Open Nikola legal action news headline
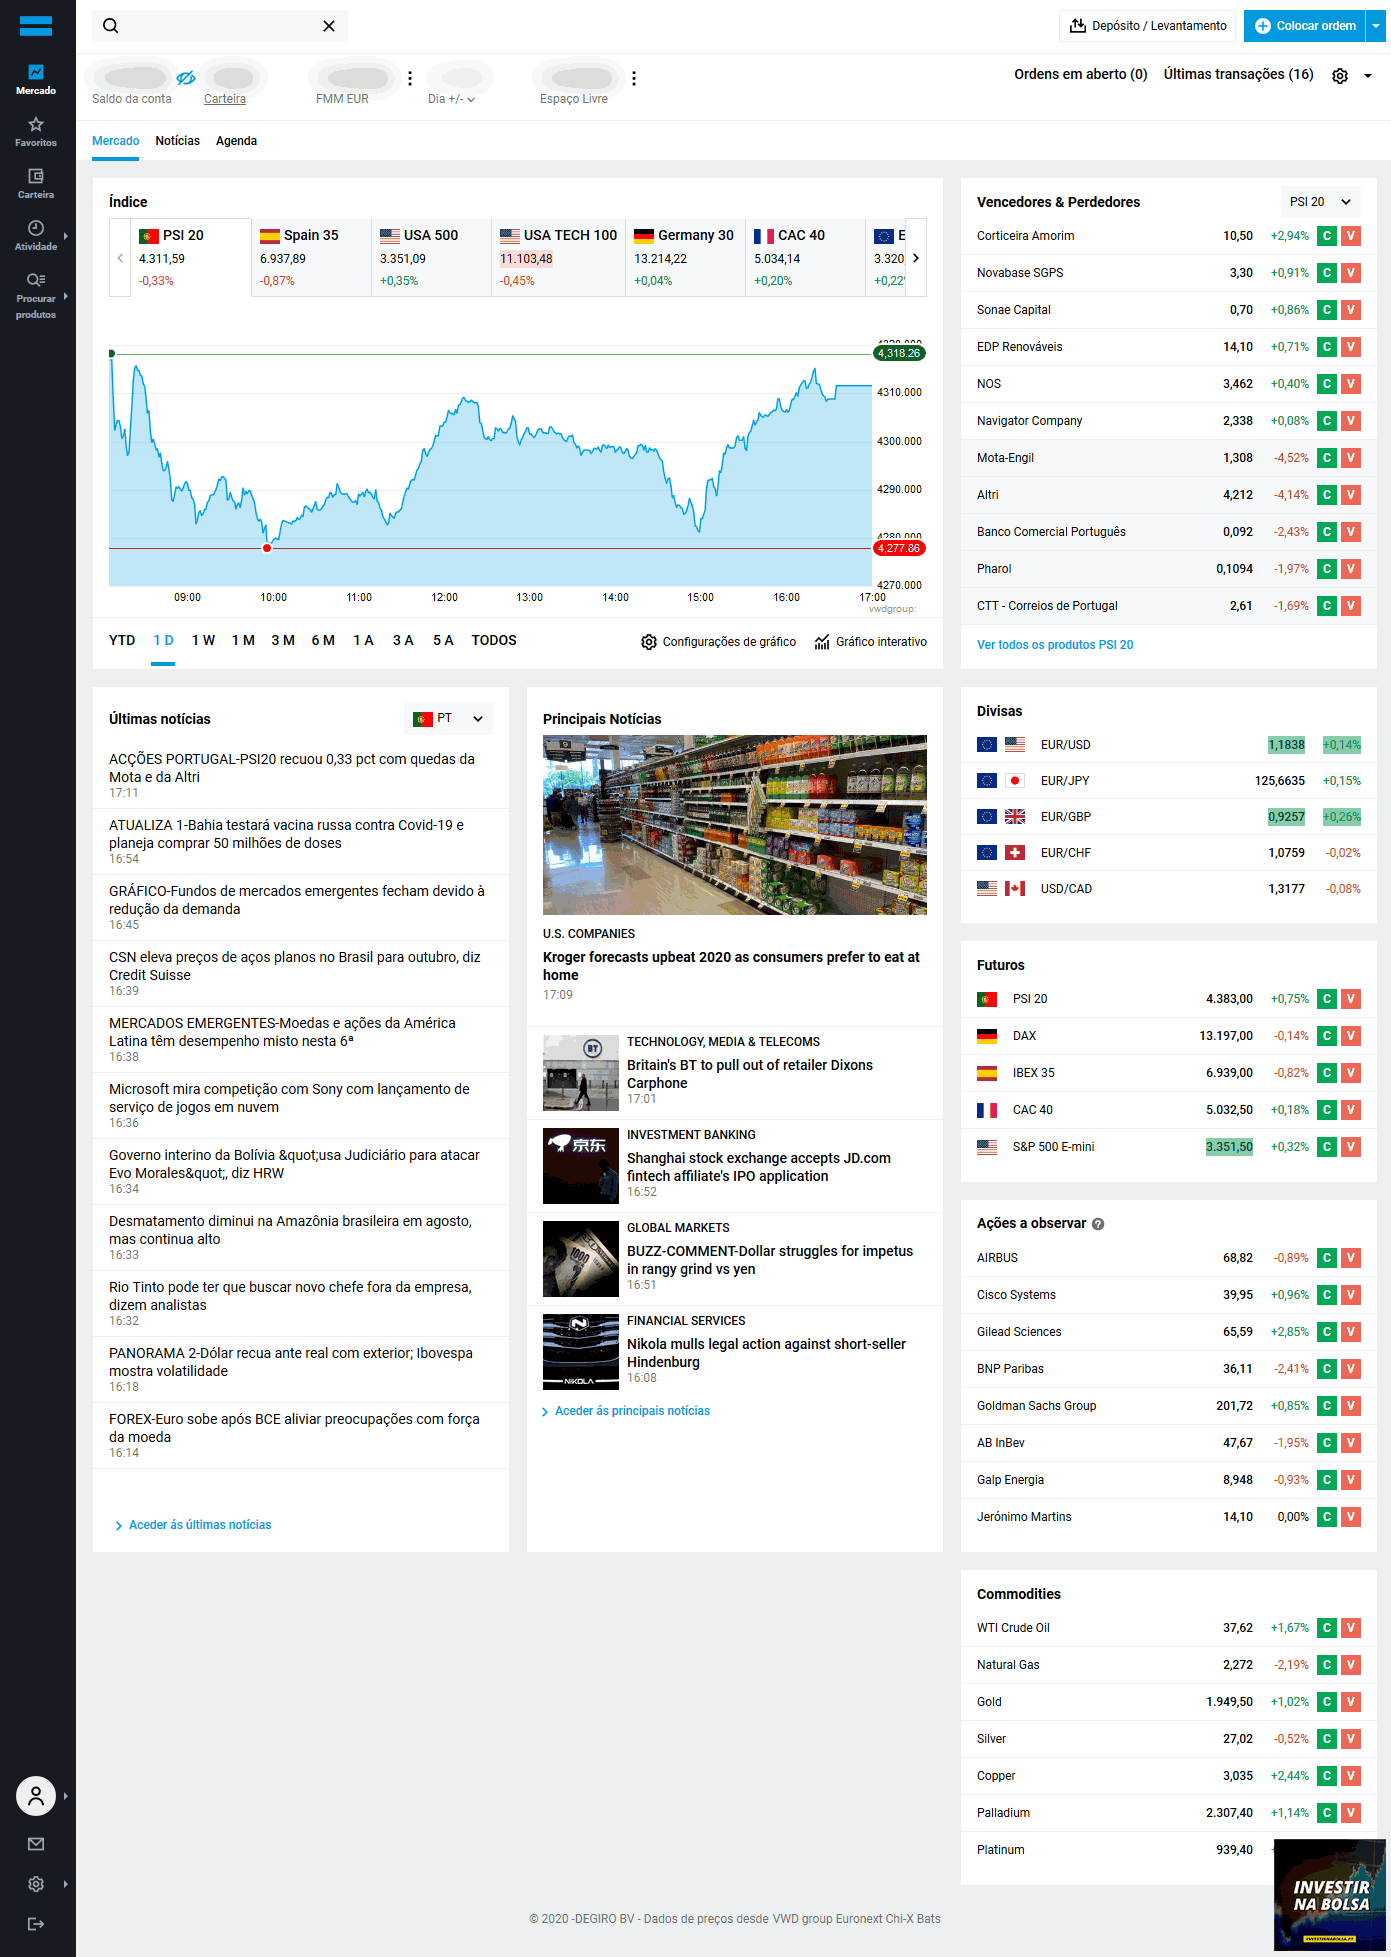The width and height of the screenshot is (1391, 1957). click(x=766, y=1353)
